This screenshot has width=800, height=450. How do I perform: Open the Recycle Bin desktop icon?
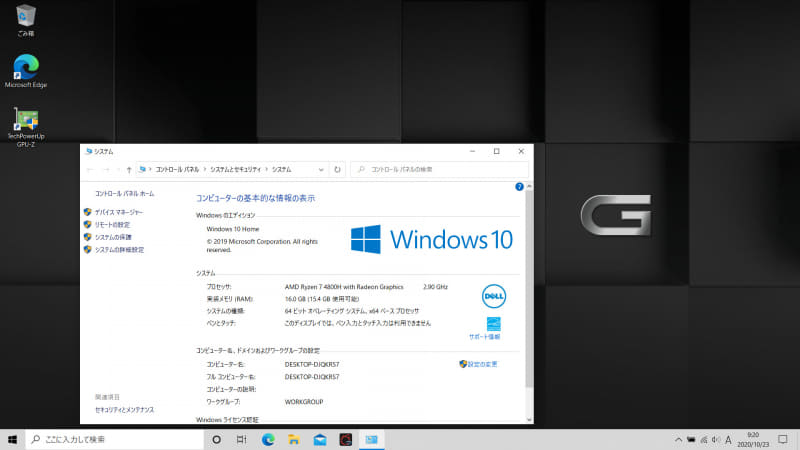coord(26,20)
